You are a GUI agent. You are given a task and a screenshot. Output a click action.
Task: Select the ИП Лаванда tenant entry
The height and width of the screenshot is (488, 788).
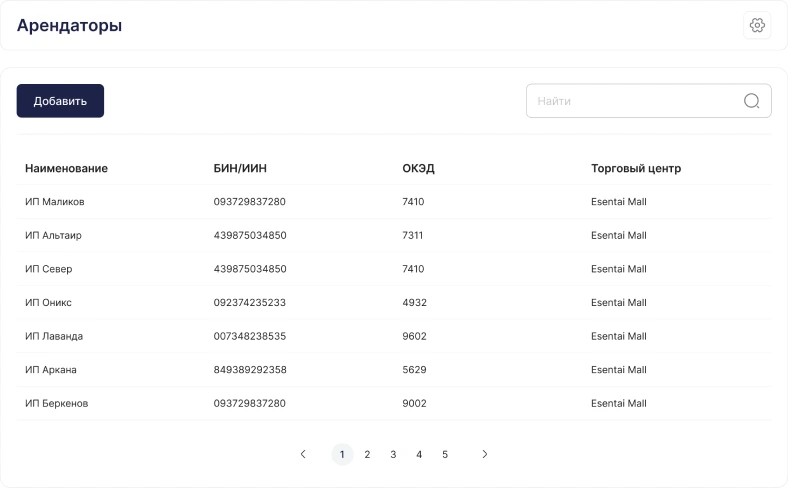click(x=394, y=336)
